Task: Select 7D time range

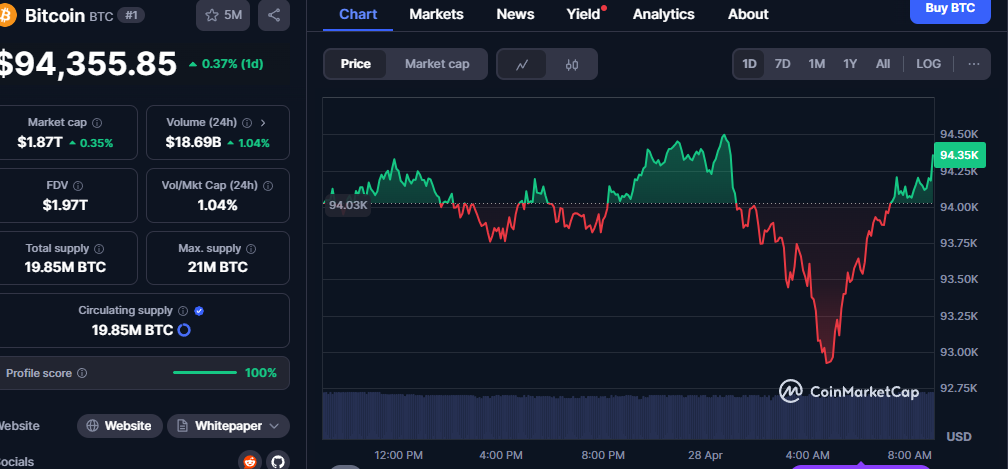Action: point(782,64)
